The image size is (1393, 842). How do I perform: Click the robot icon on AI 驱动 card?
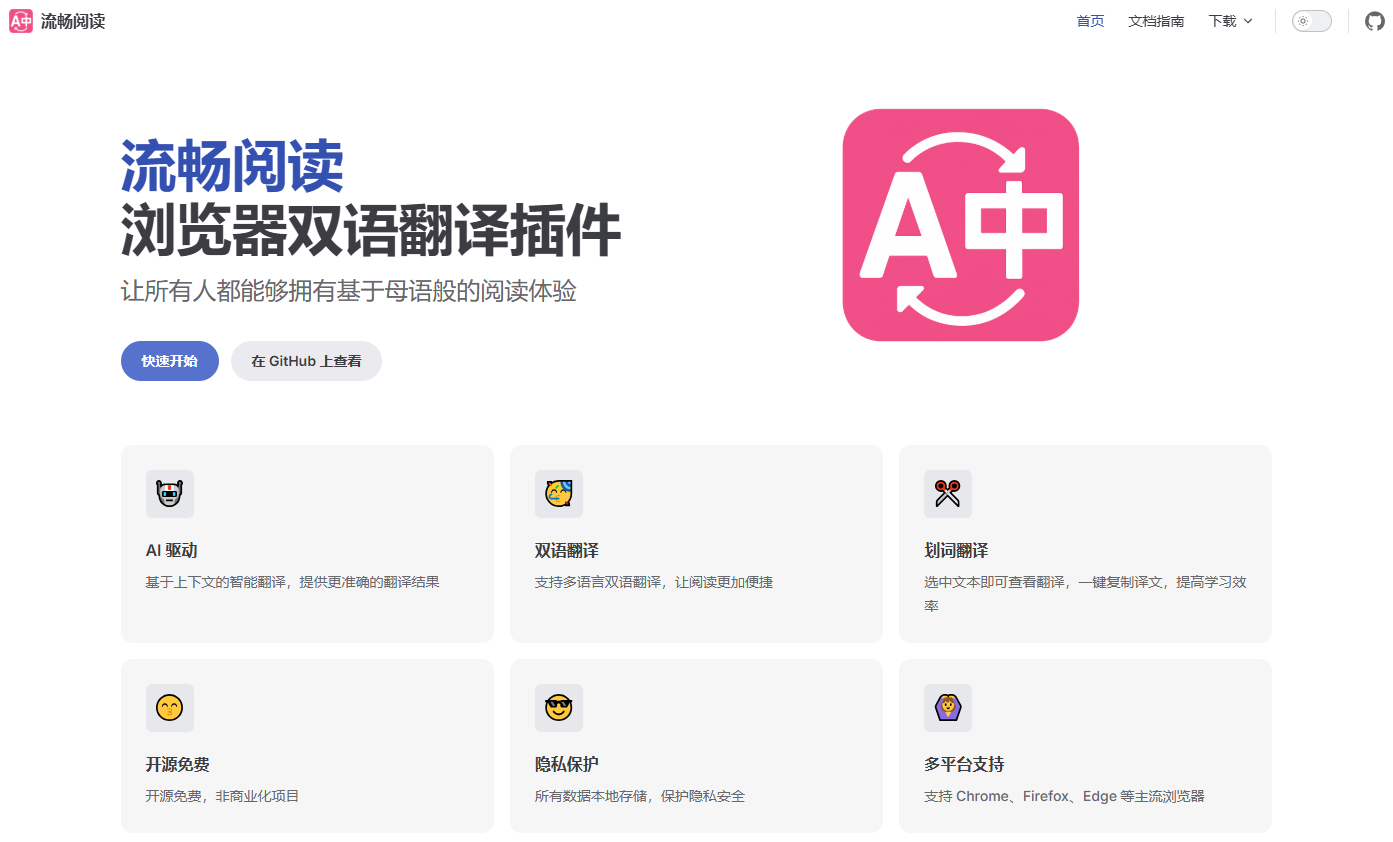coord(169,494)
